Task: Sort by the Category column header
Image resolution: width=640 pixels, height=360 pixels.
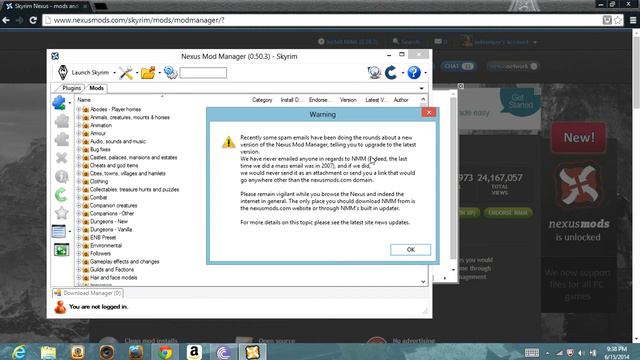Action: click(x=262, y=100)
